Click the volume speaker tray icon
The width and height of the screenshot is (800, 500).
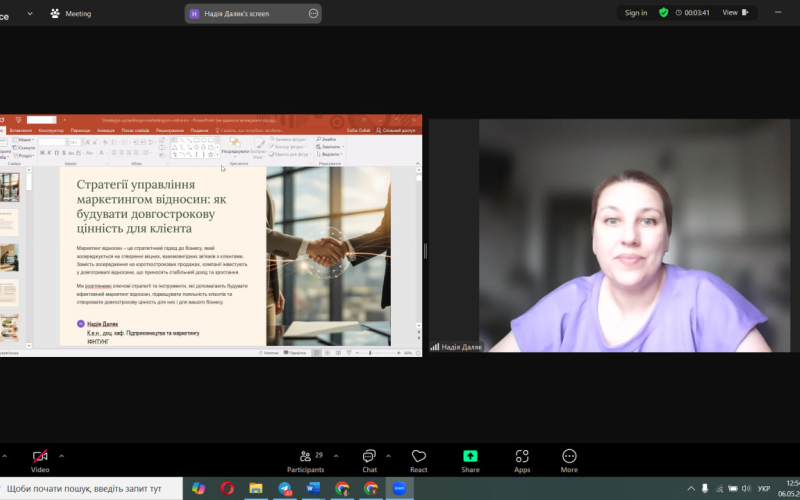746,488
